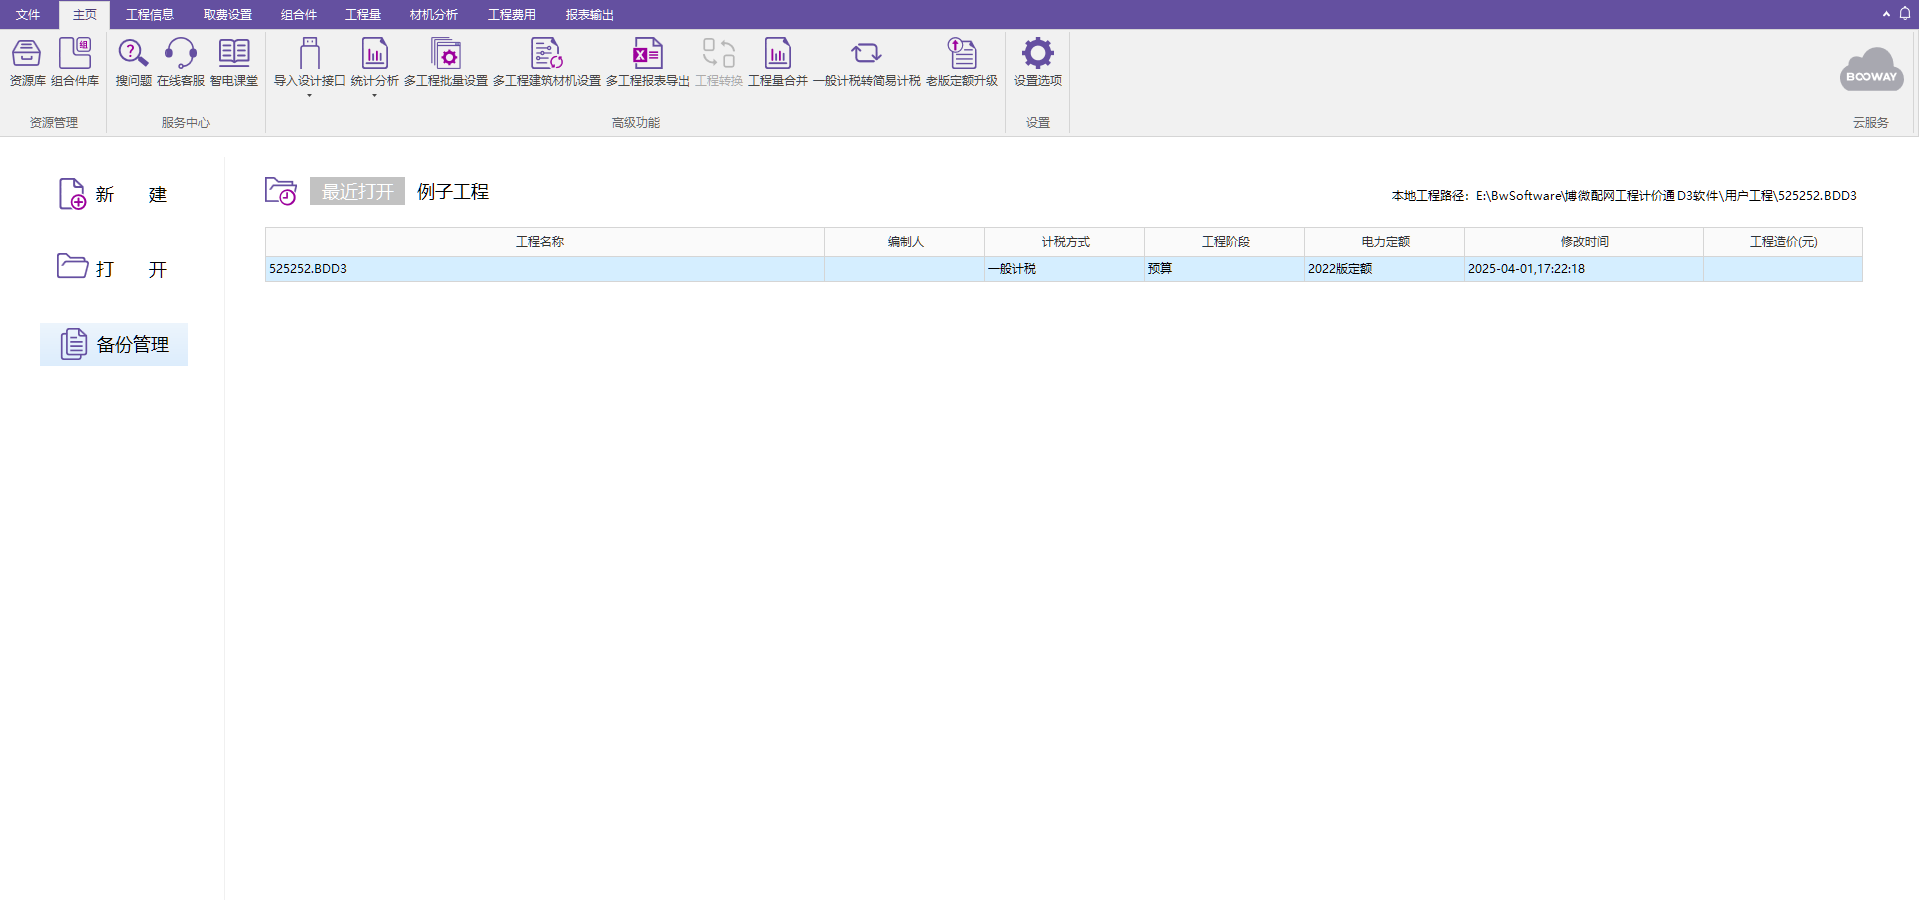Open 多工程建筑材机设置
The image size is (1920, 900).
tap(547, 62)
